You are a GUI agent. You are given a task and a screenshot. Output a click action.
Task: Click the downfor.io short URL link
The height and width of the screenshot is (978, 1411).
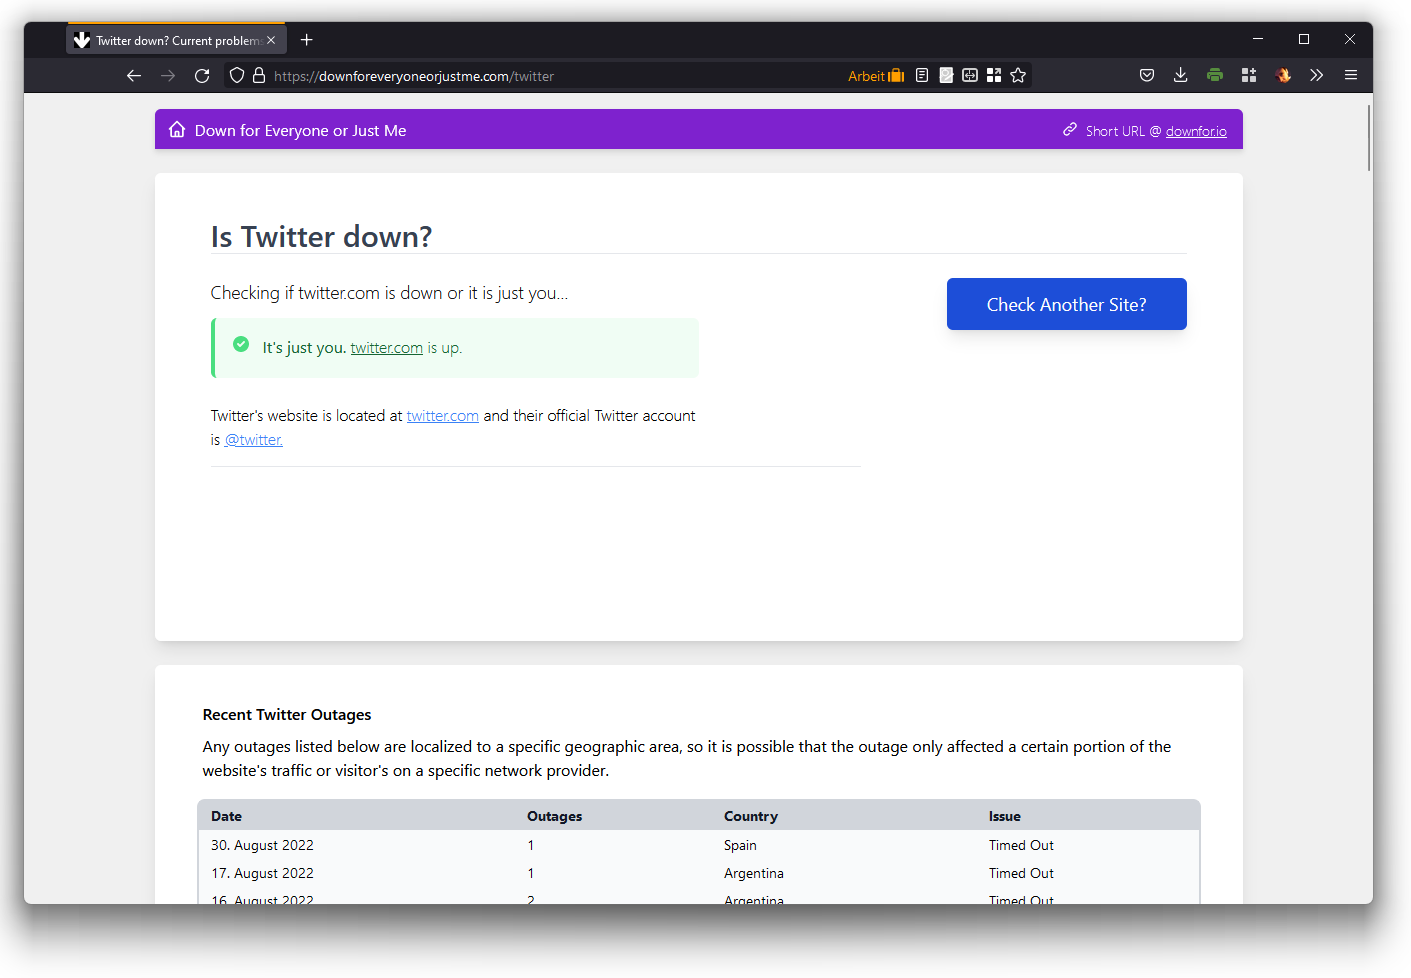pyautogui.click(x=1196, y=132)
